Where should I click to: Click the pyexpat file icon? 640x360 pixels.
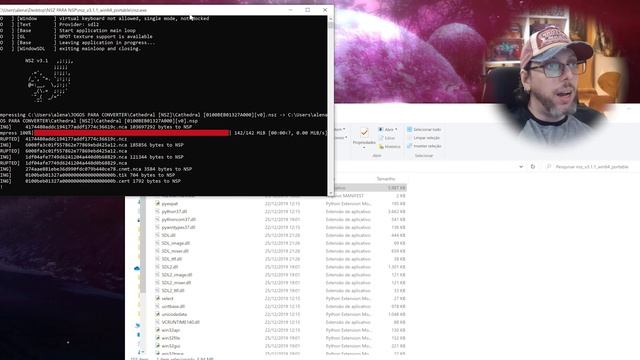click(x=158, y=204)
